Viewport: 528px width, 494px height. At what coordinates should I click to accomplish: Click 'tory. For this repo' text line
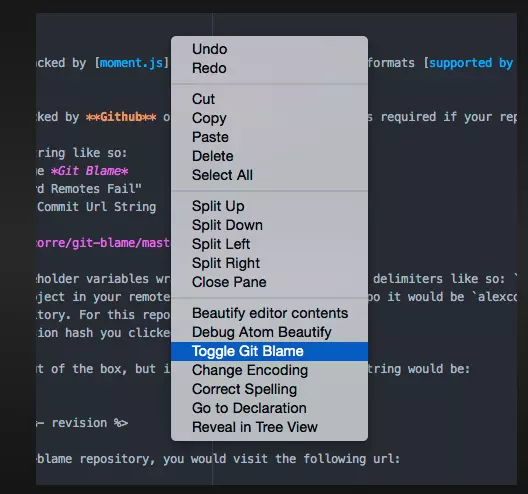[x=103, y=315]
